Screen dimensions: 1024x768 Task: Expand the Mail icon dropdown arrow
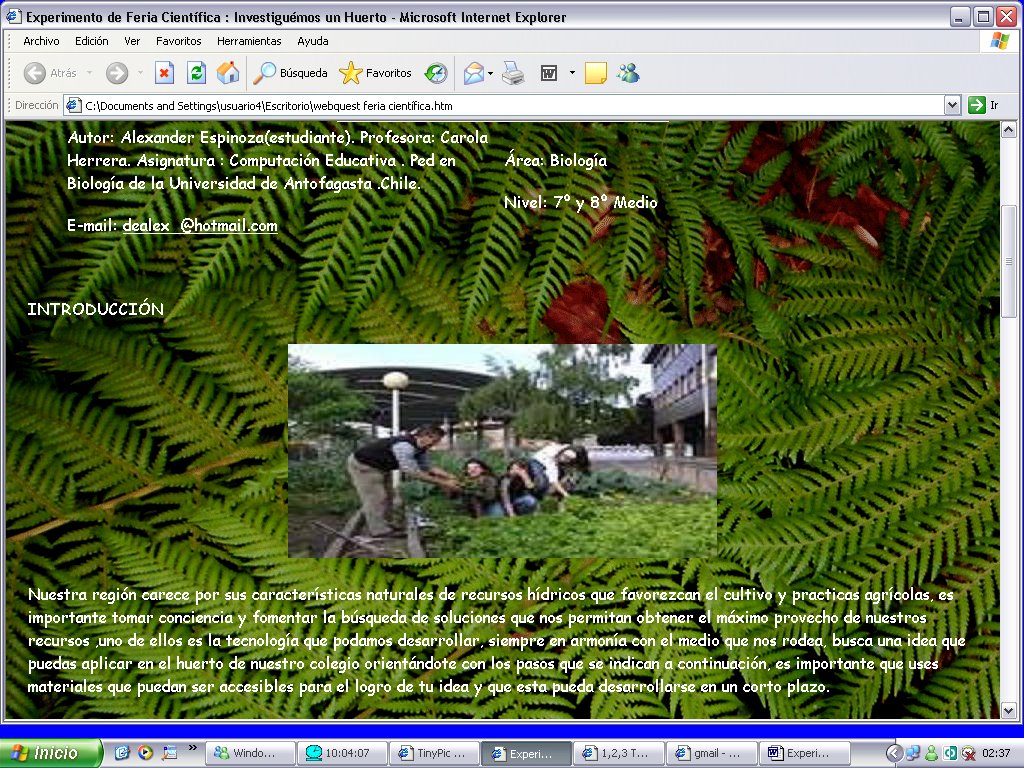click(490, 73)
